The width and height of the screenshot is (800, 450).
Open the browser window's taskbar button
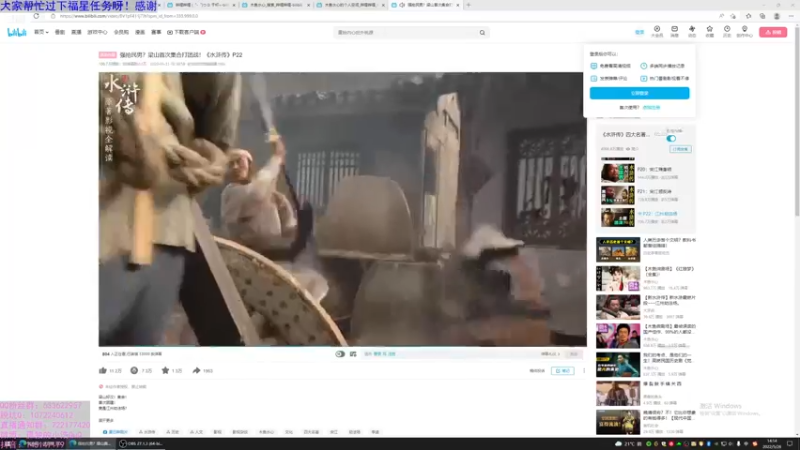tap(93, 444)
